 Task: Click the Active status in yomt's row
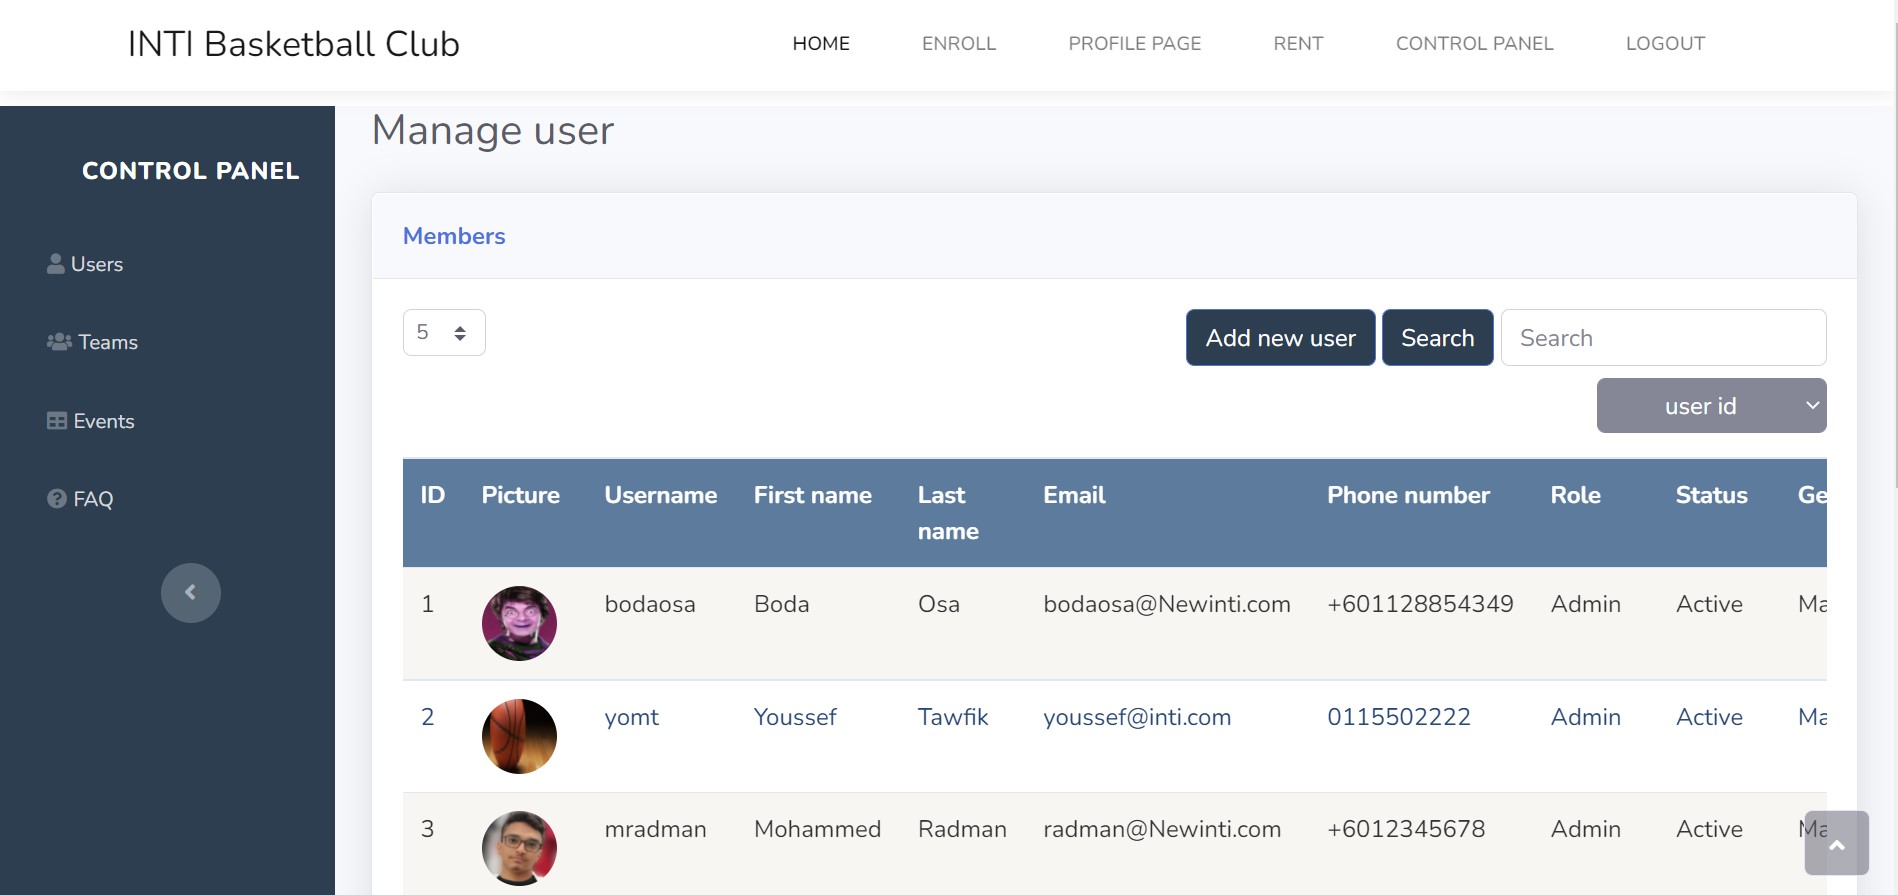(1709, 717)
